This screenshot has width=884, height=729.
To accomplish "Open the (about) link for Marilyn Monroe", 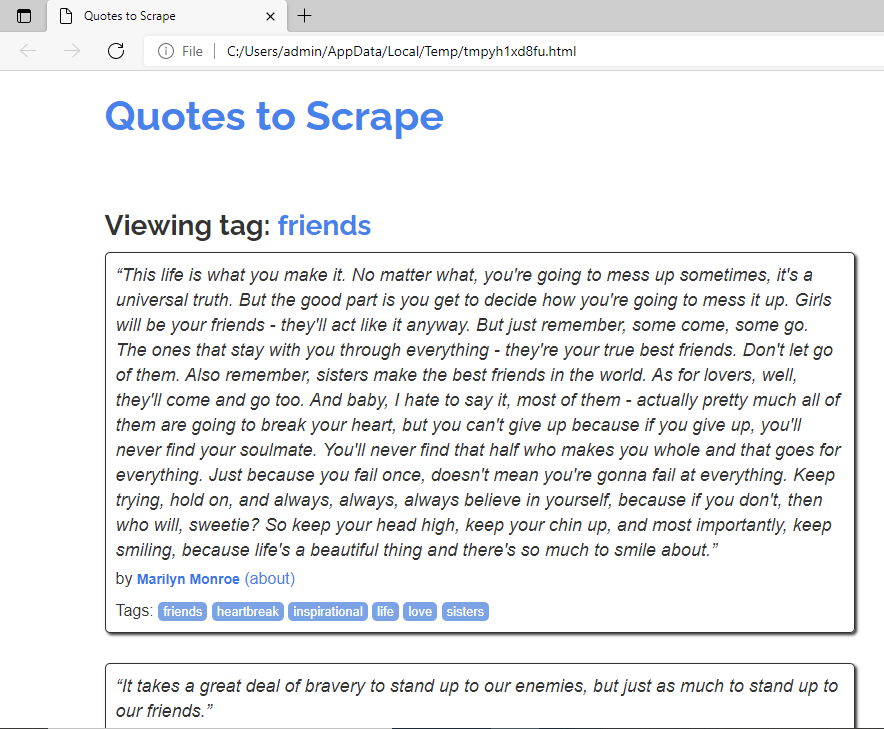I will (270, 578).
